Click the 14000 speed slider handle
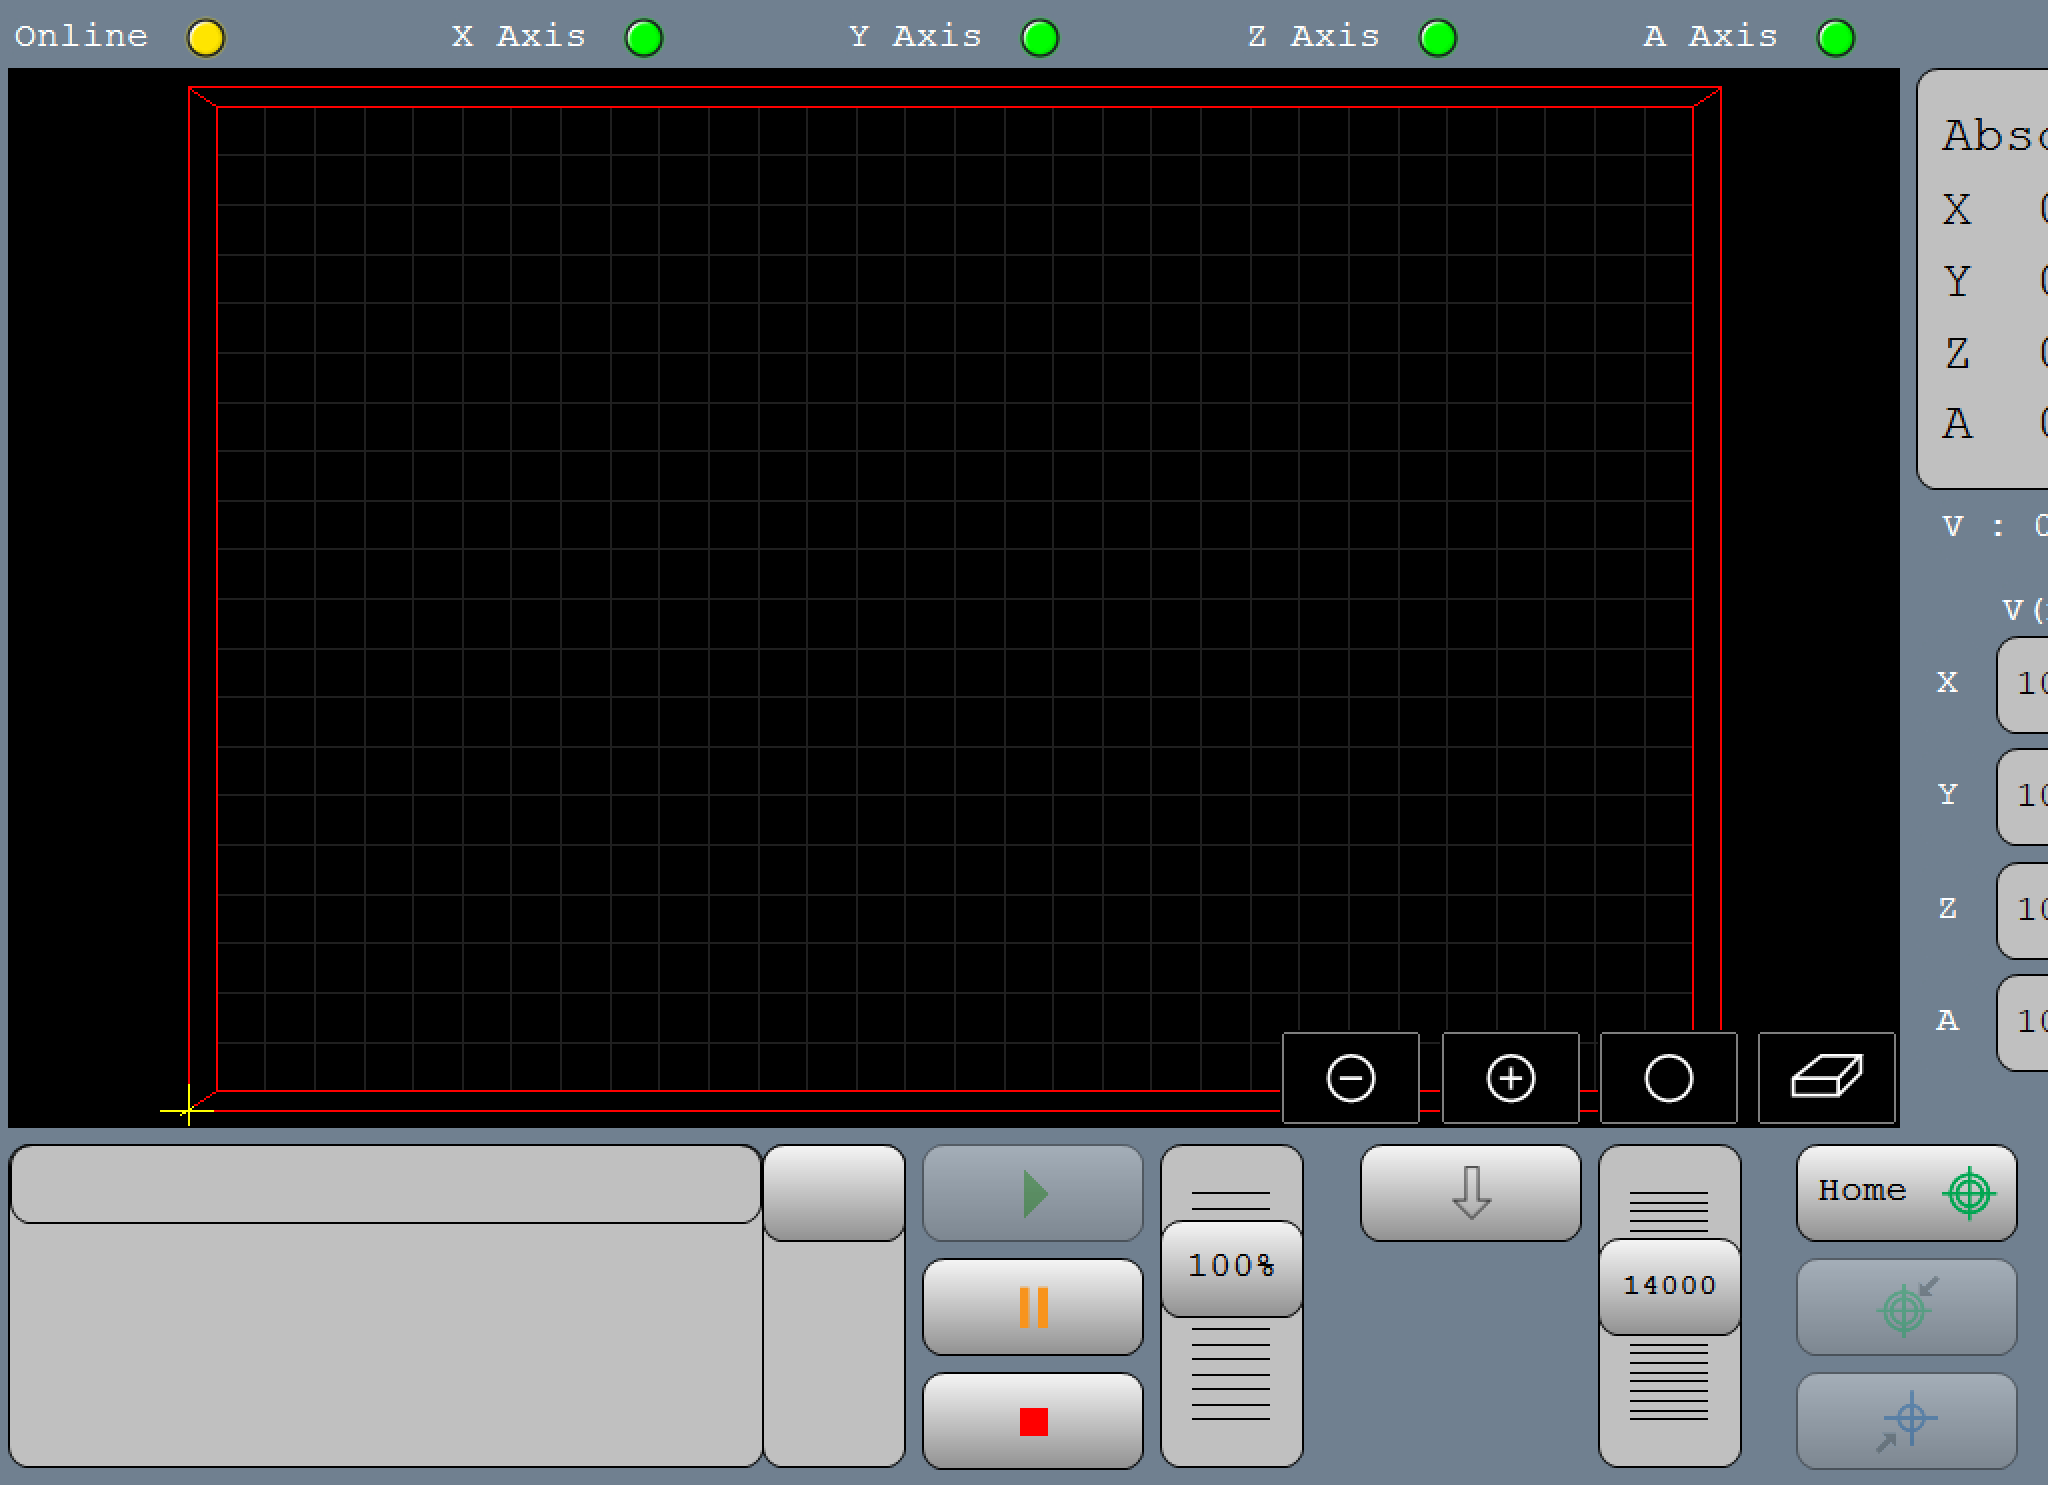The height and width of the screenshot is (1485, 2048). (1669, 1286)
